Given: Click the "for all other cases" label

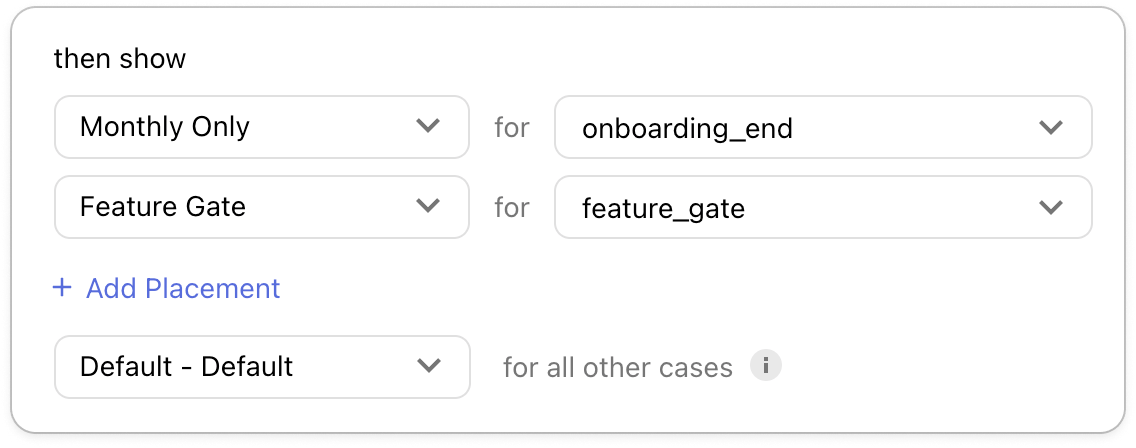Looking at the screenshot, I should (x=617, y=367).
